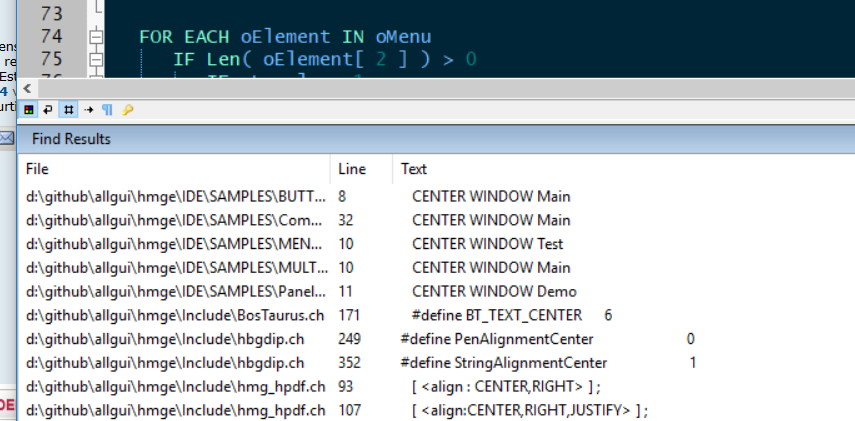Open the BosTaurus.ch line 171 result

pyautogui.click(x=175, y=315)
